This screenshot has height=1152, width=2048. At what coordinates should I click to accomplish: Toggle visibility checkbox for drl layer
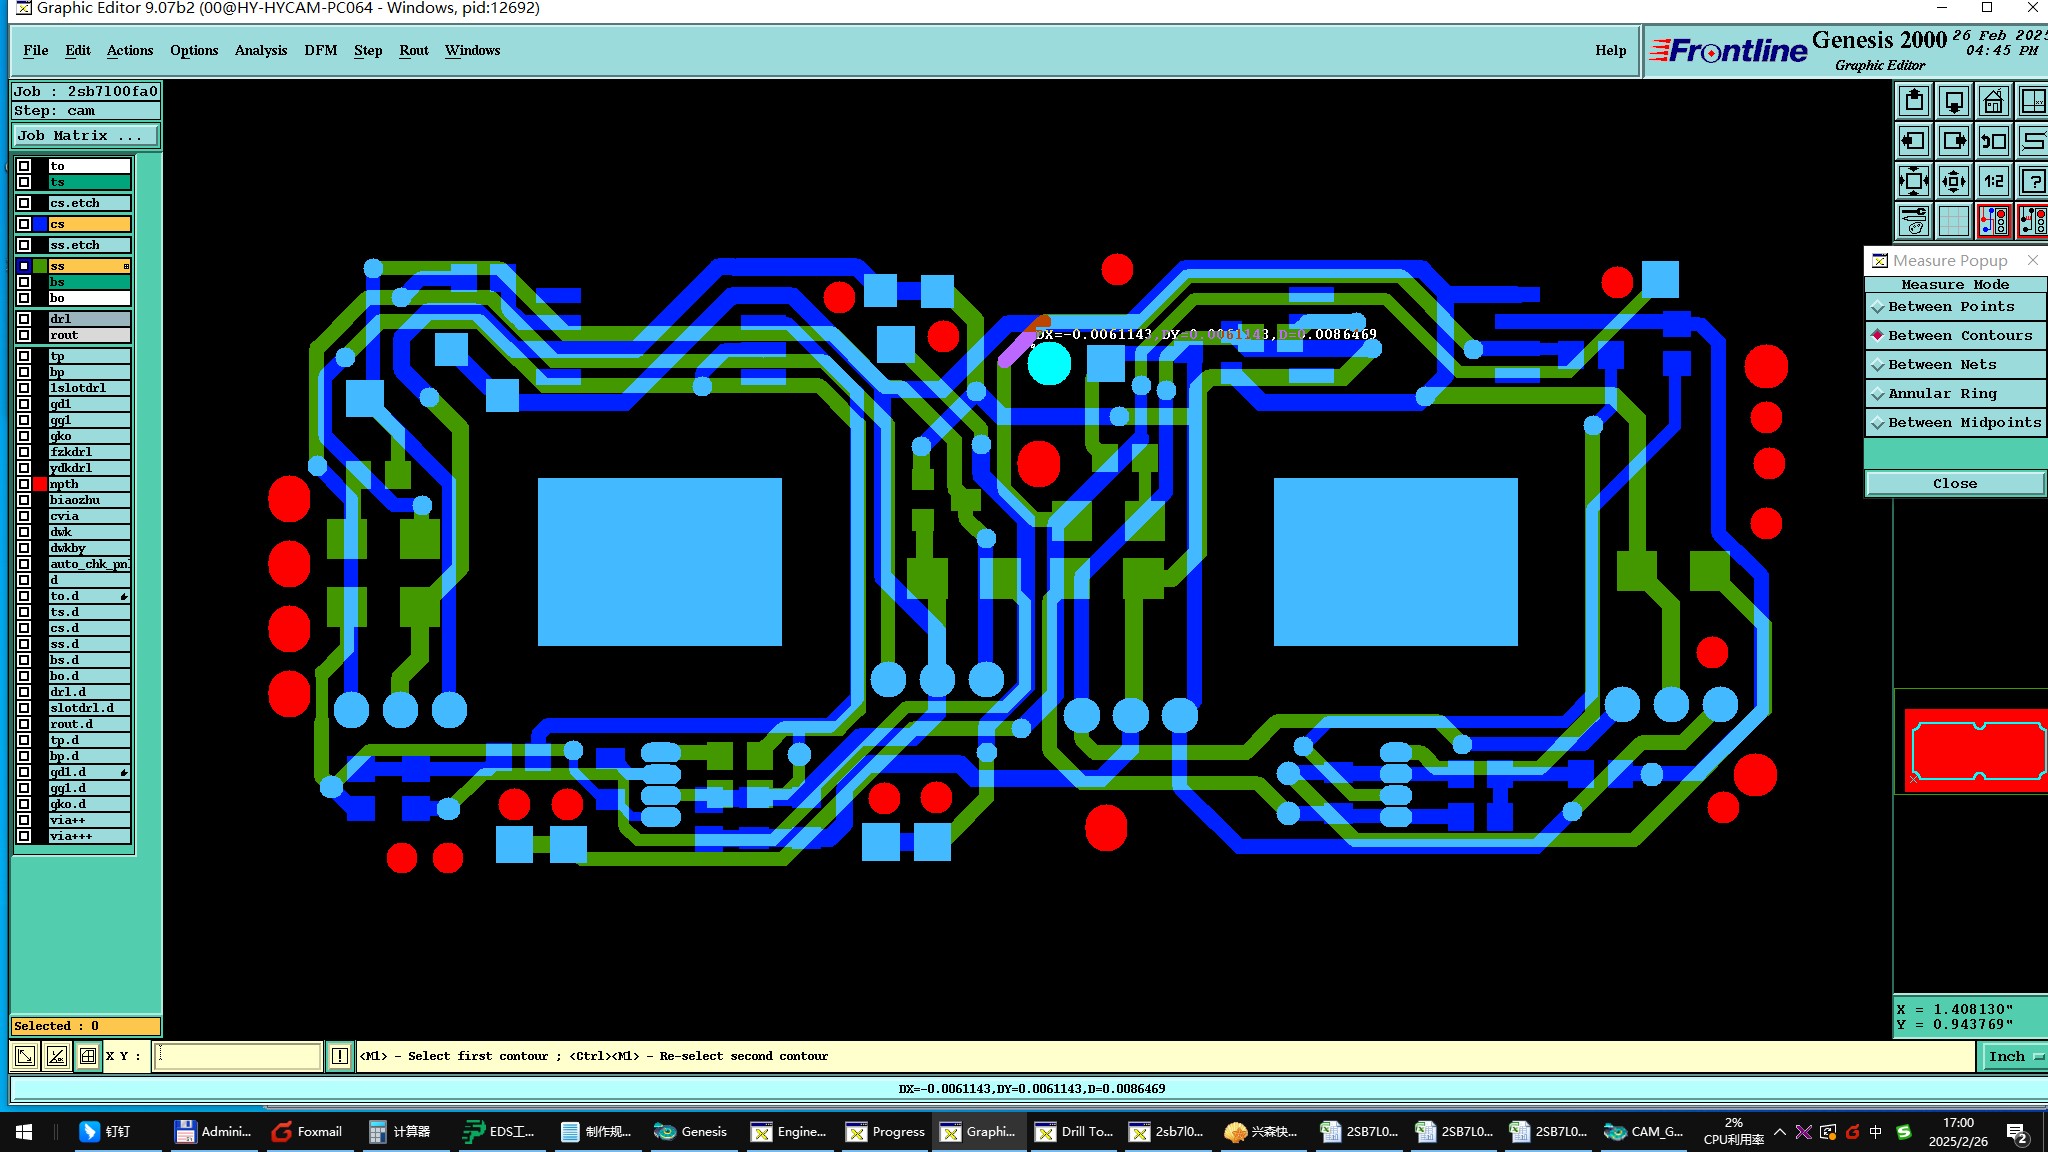[24, 319]
